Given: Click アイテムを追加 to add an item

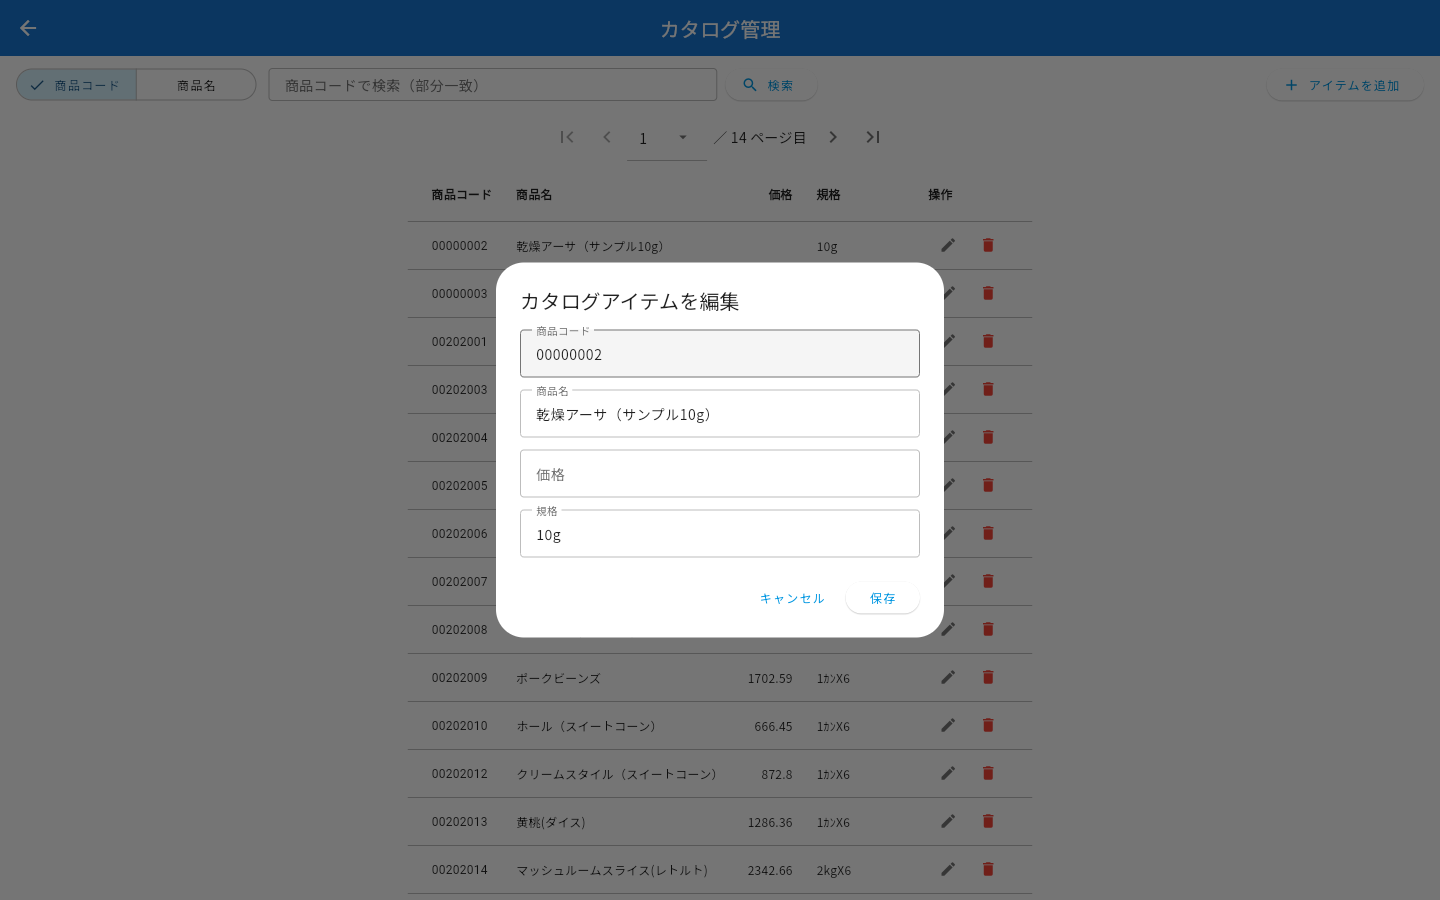Looking at the screenshot, I should pyautogui.click(x=1344, y=85).
